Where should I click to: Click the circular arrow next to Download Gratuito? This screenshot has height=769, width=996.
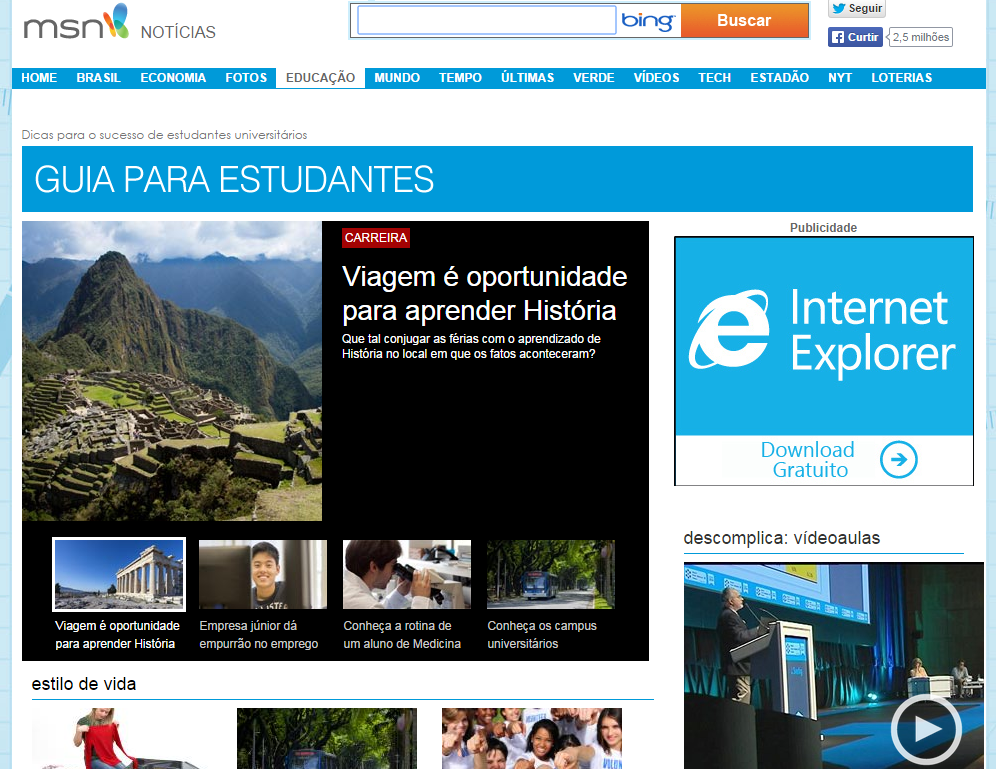[x=900, y=460]
